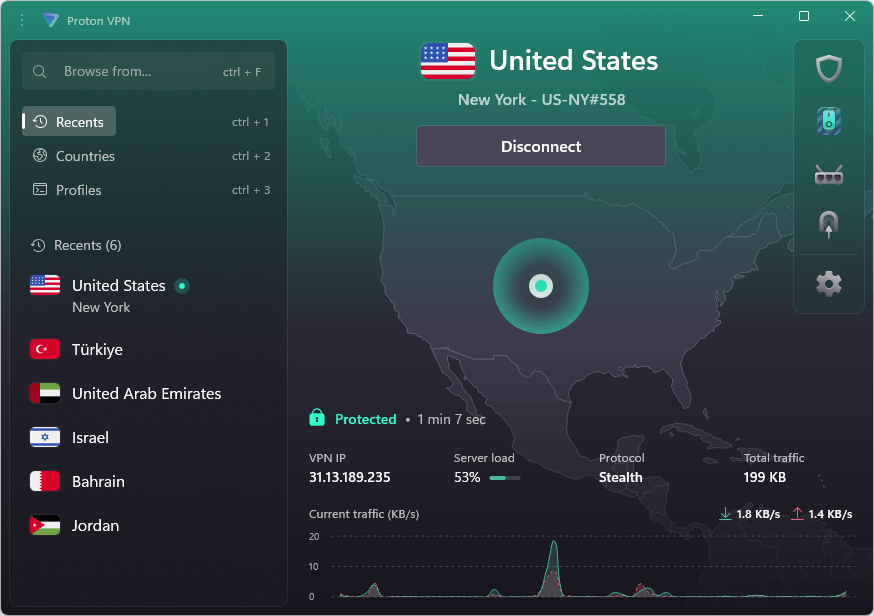Click the Current traffic (KB/s) label
874x616 pixels.
point(364,514)
